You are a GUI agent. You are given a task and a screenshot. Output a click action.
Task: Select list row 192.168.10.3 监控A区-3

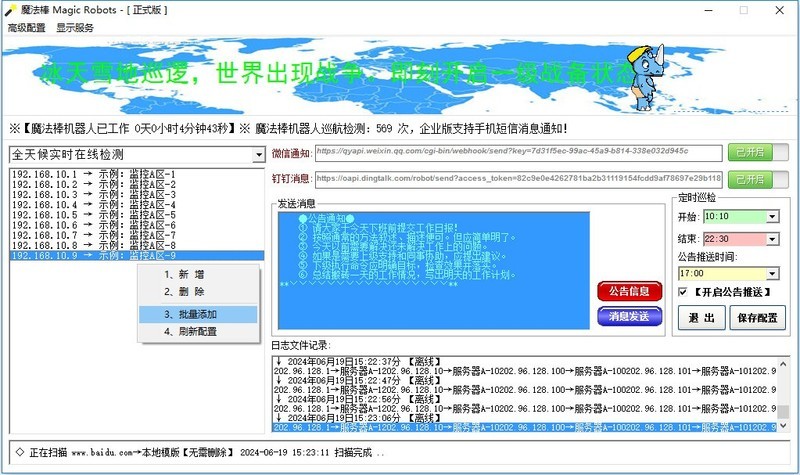137,194
